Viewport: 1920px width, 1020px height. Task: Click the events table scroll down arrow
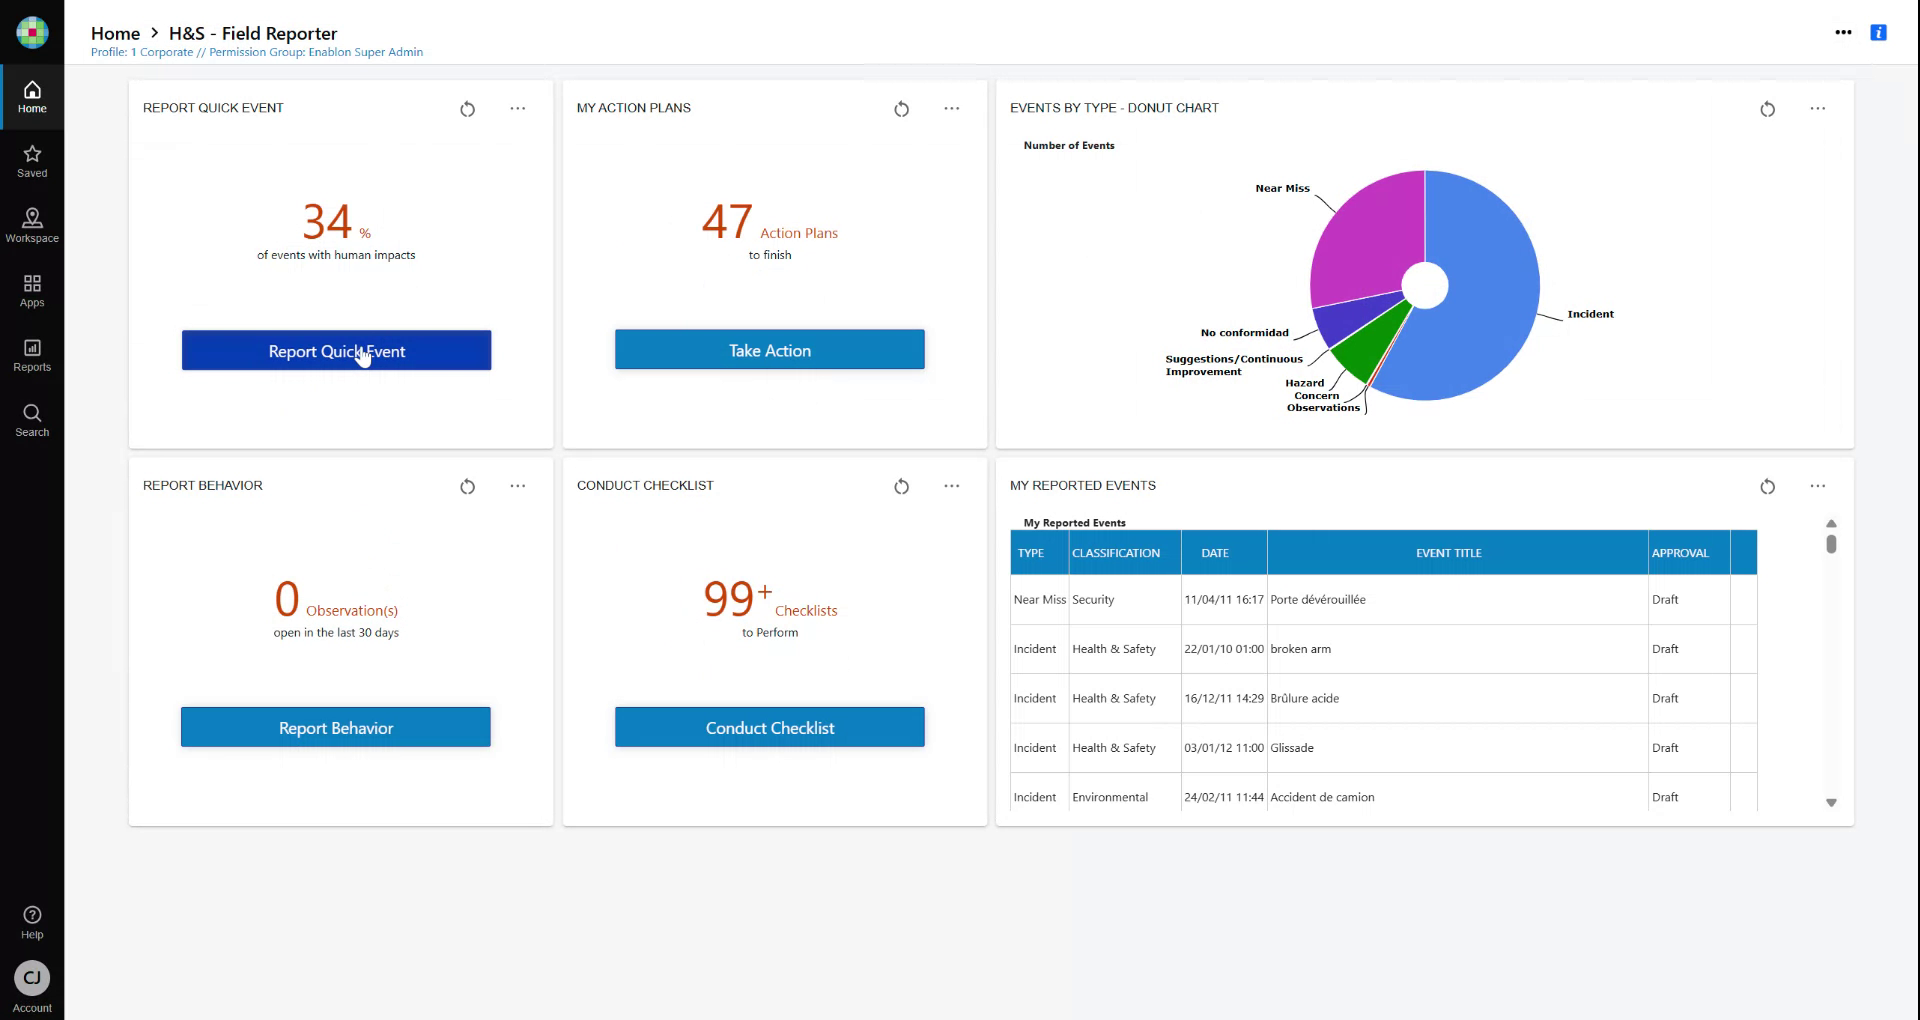coord(1831,802)
